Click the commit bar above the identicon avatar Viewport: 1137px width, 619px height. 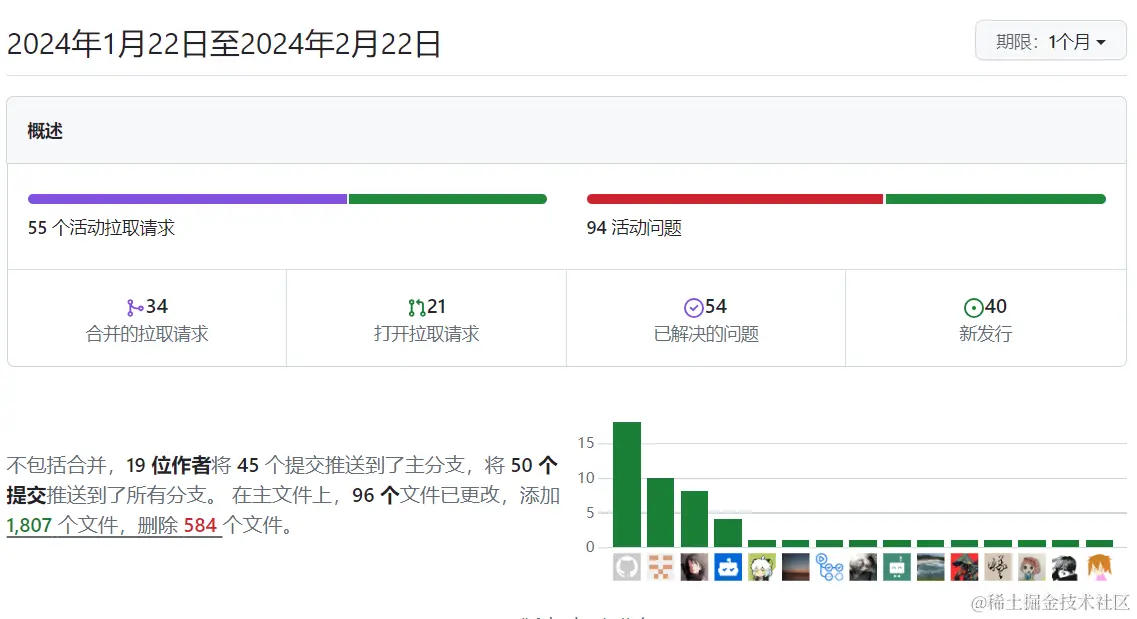660,512
